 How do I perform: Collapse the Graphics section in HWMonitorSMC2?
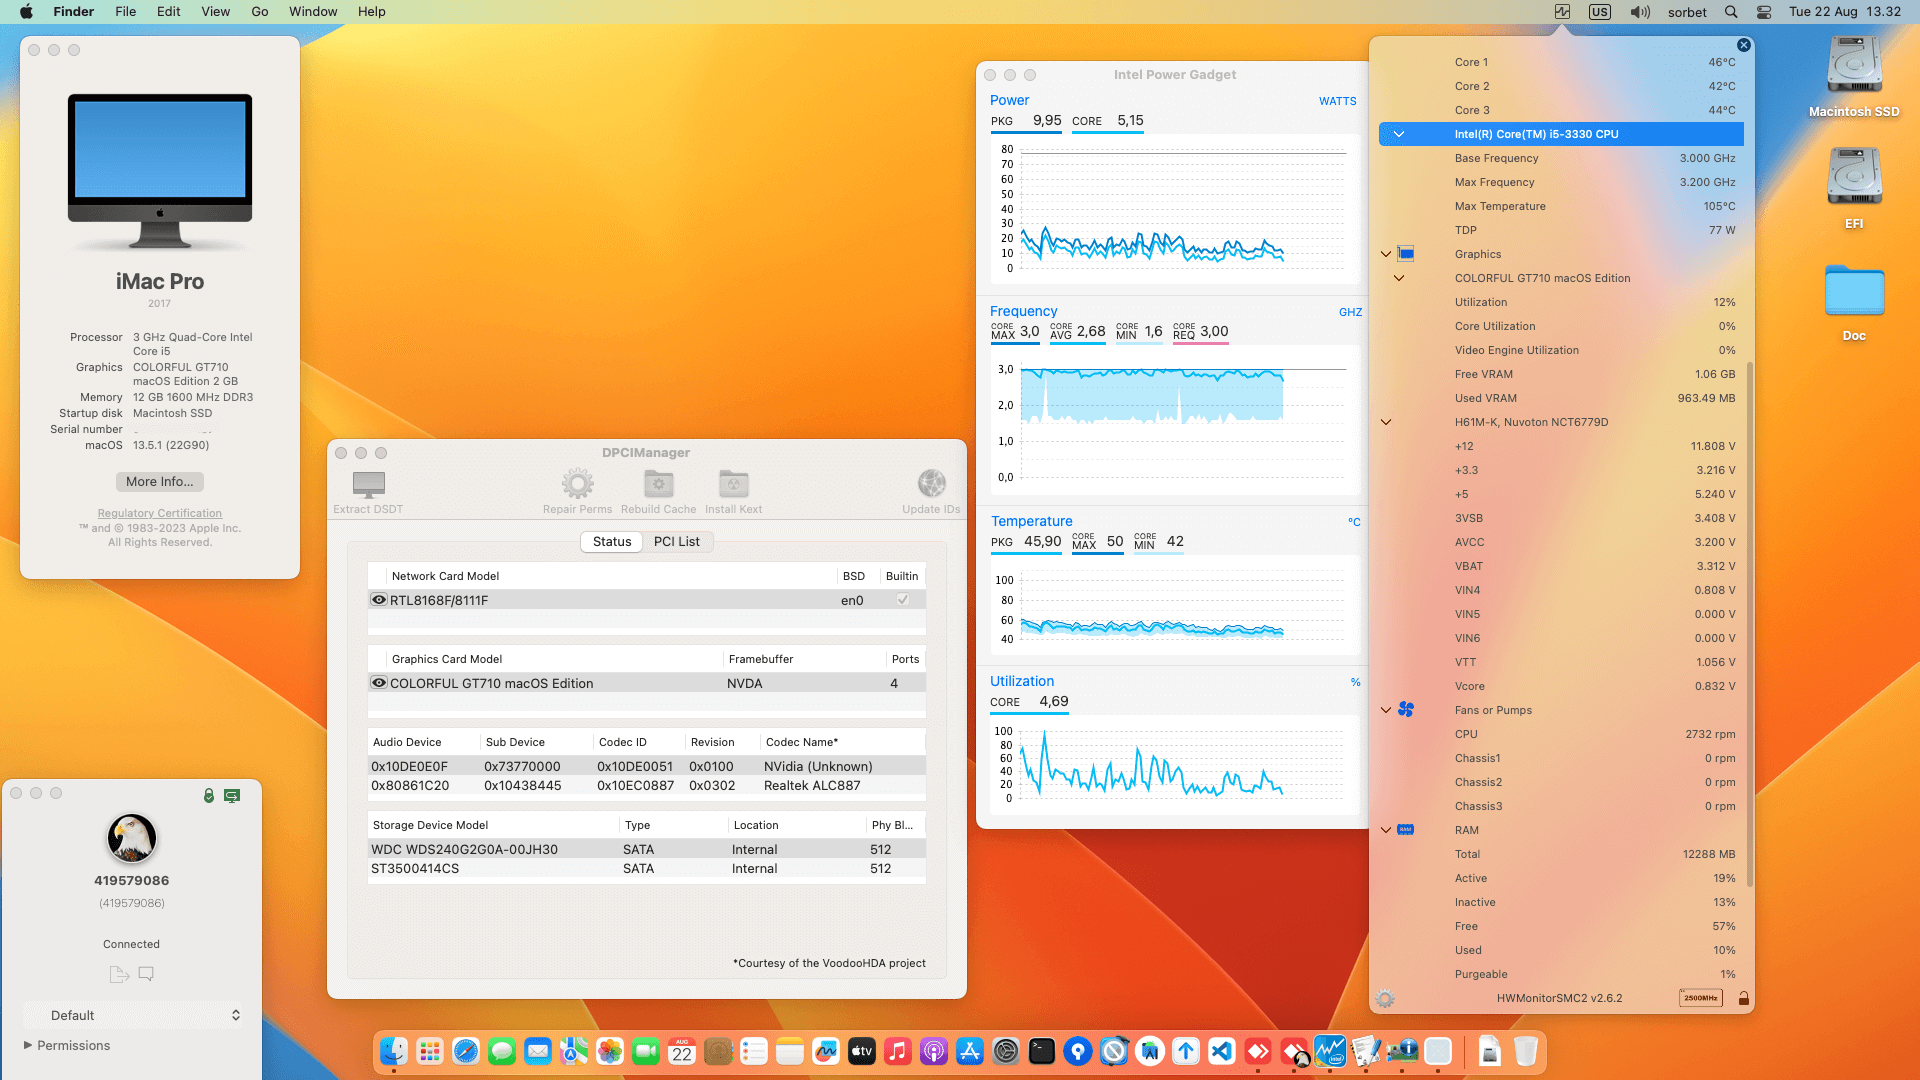(x=1386, y=254)
